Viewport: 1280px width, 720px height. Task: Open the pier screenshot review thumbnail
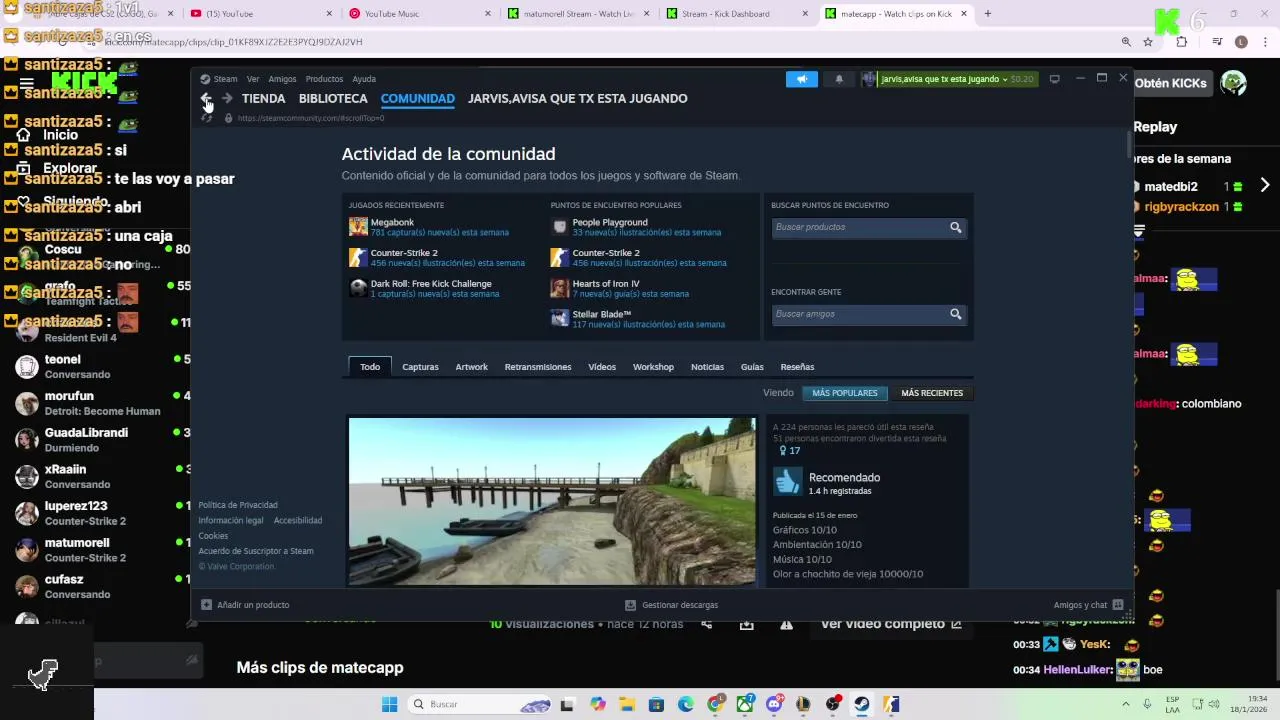pos(552,501)
